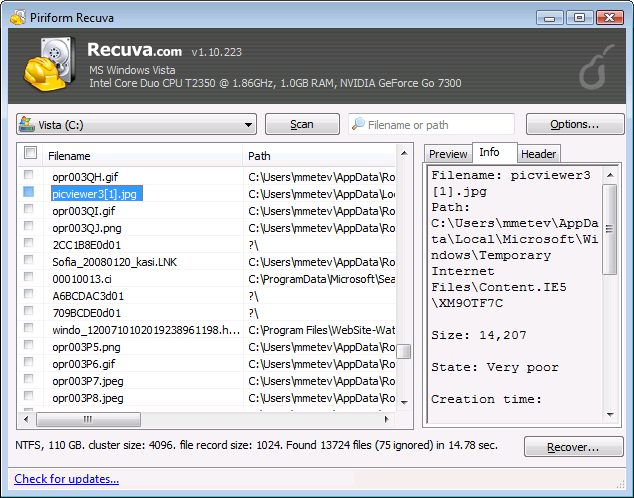Select the file windo_120071010201923896119​8.h...
The width and height of the screenshot is (634, 498).
[146, 330]
